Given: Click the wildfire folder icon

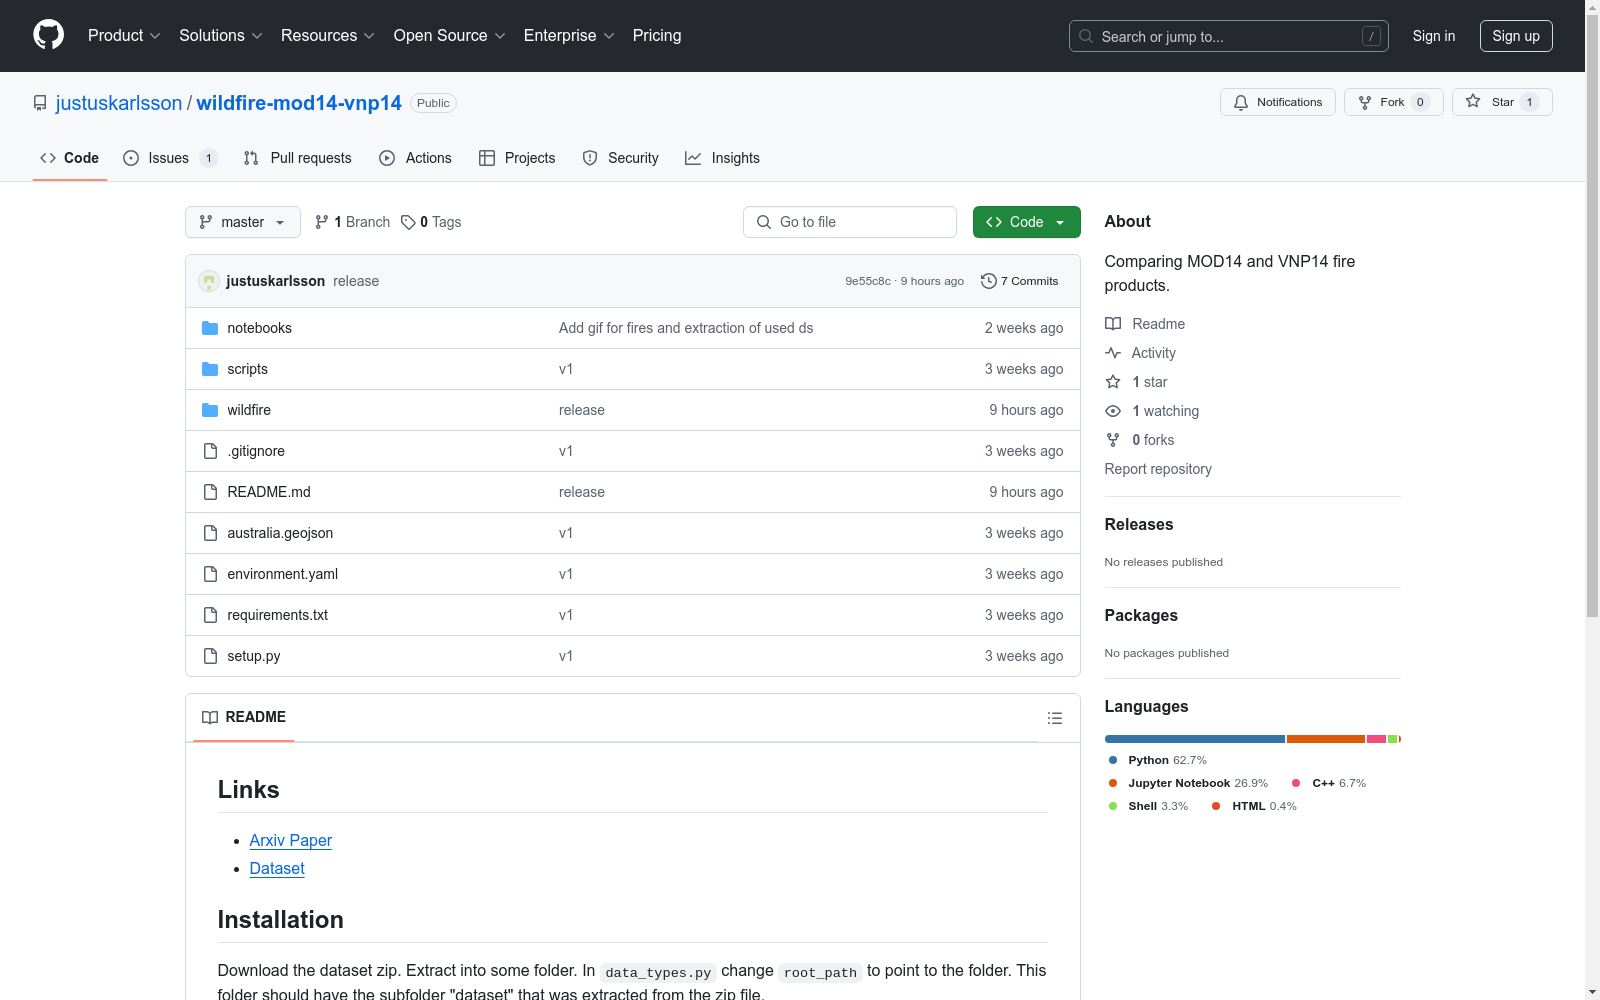Looking at the screenshot, I should point(210,410).
